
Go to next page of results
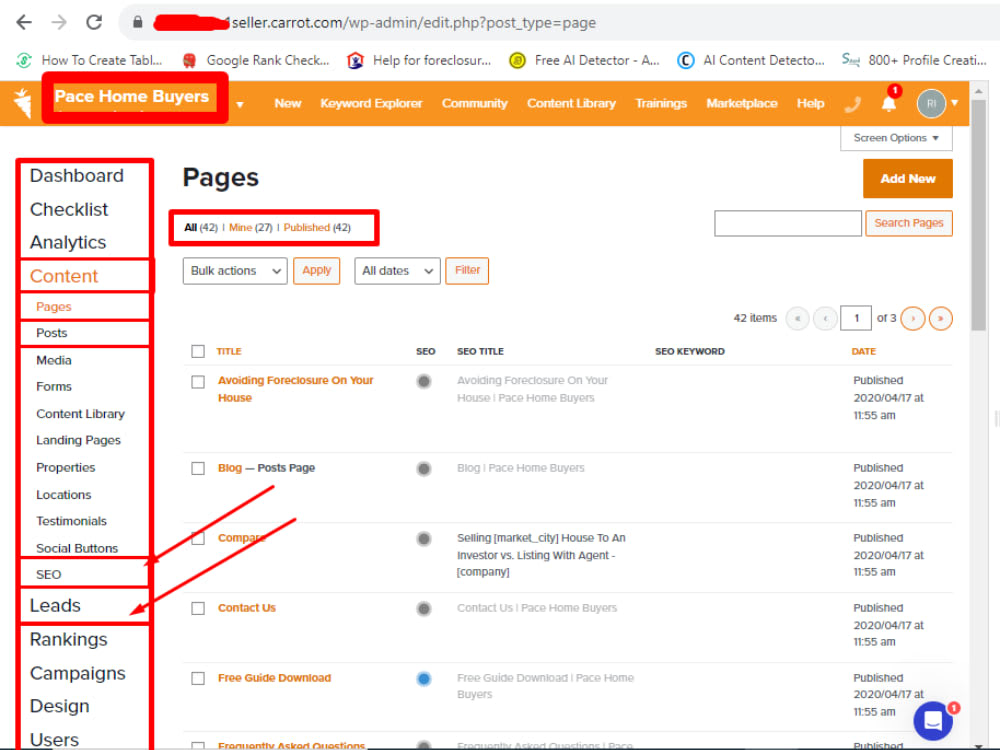[913, 318]
